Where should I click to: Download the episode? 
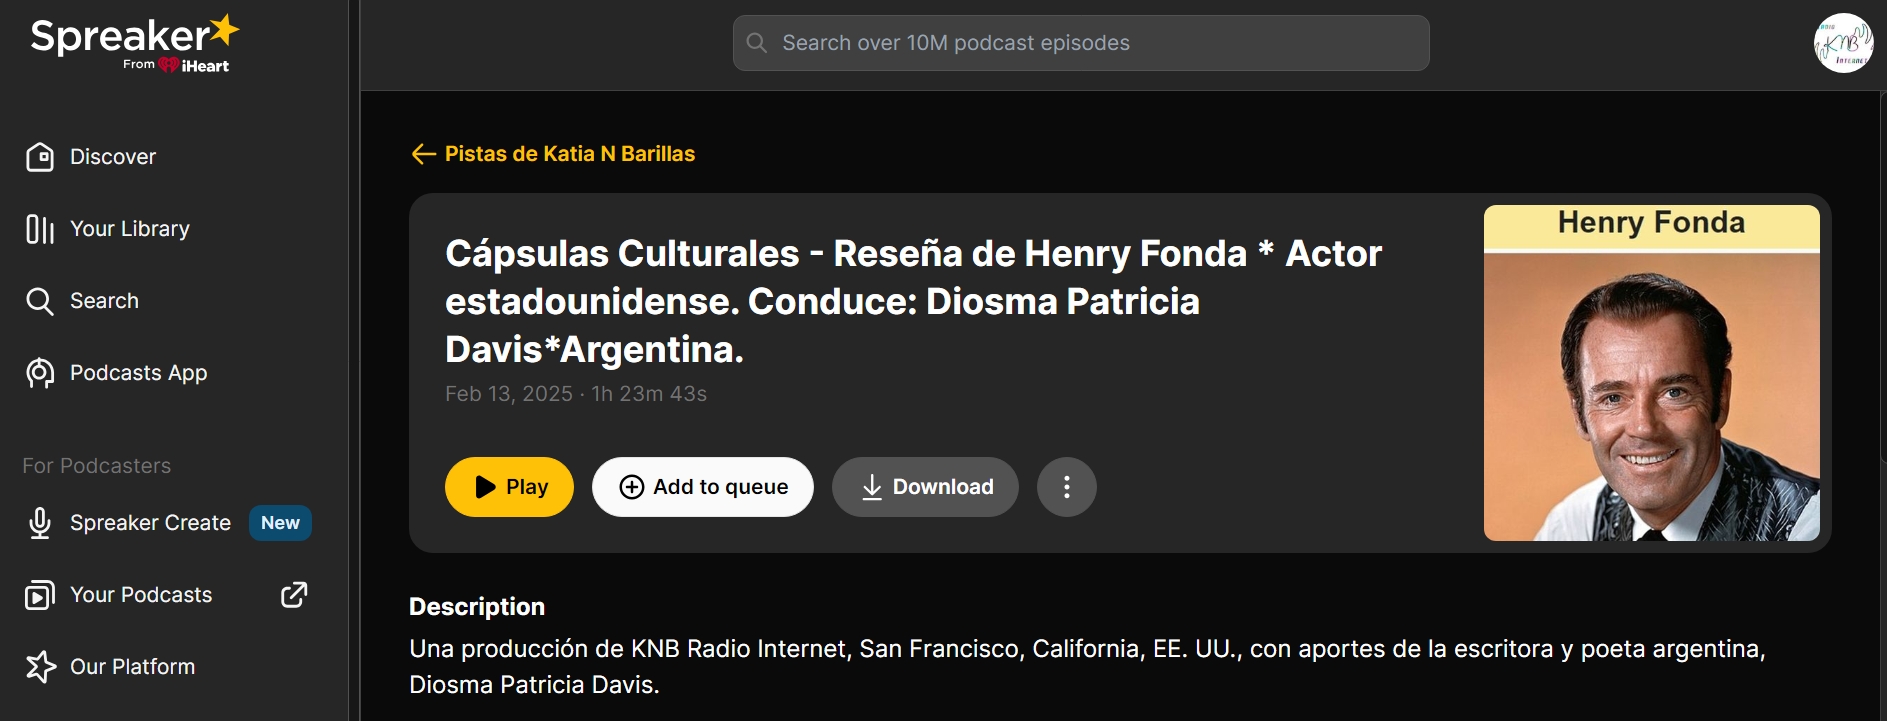[x=925, y=487]
